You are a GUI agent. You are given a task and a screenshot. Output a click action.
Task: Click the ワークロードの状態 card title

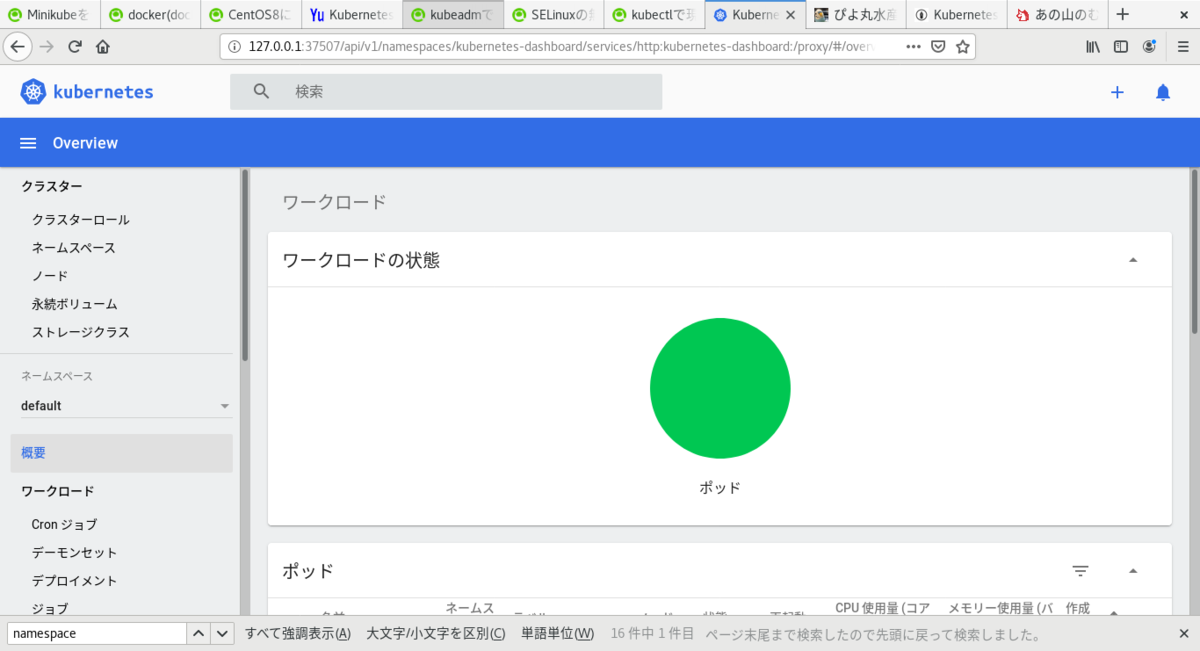361,260
